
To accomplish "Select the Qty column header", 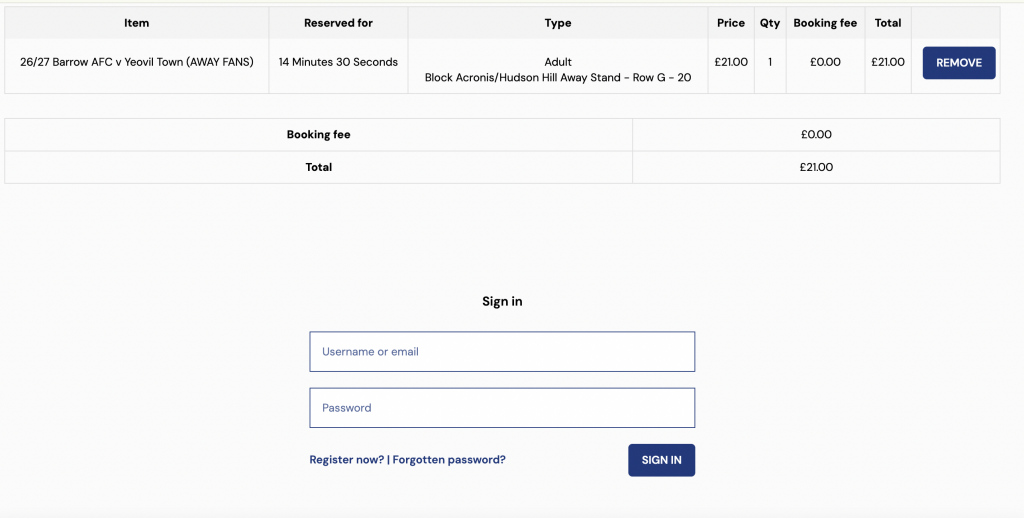I will click(770, 23).
